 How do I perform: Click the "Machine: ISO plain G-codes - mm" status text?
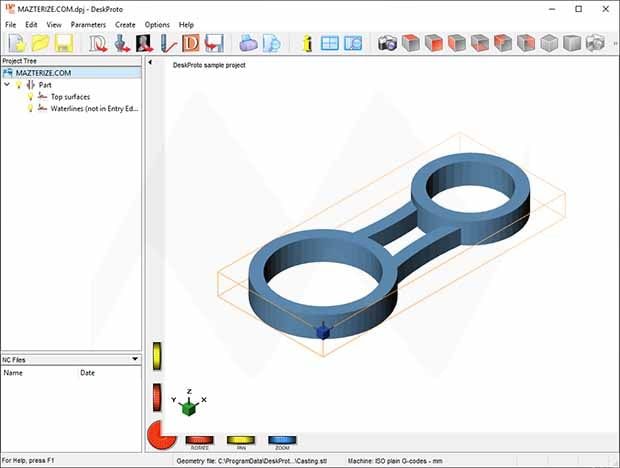(395, 461)
